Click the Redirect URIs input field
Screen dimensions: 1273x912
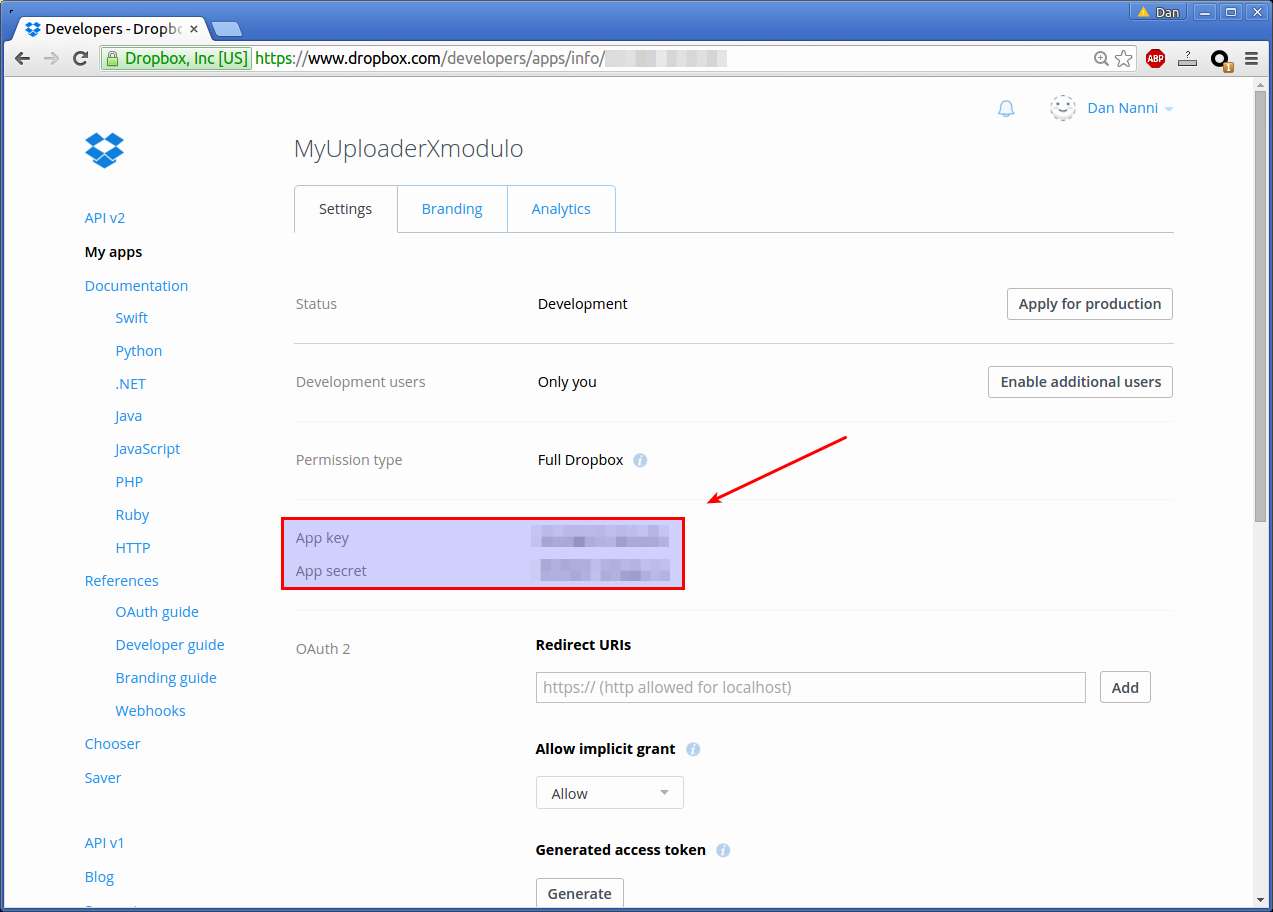click(x=811, y=687)
